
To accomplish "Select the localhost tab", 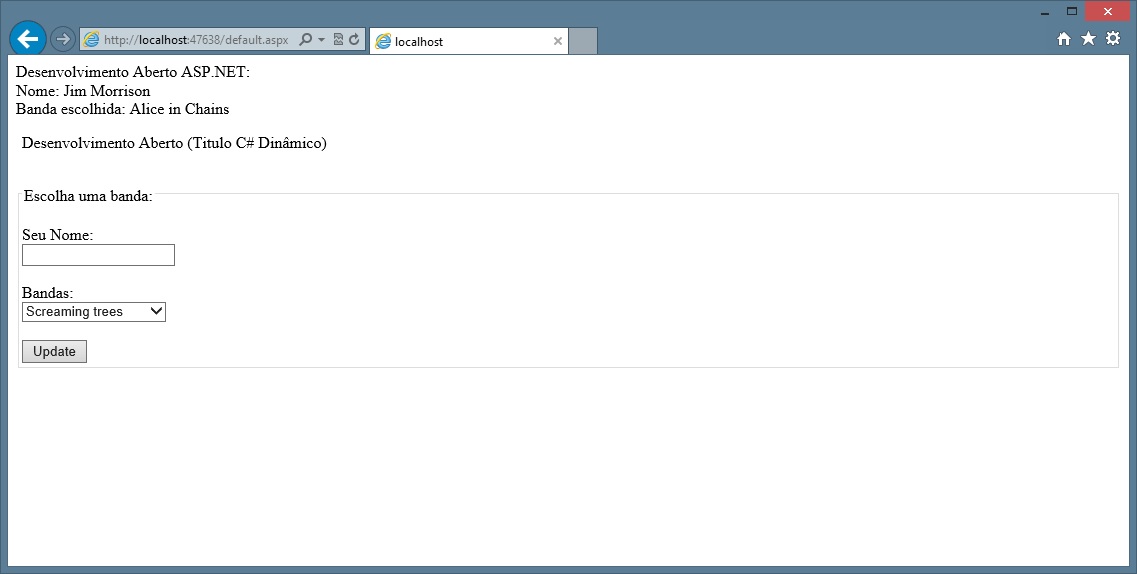I will tap(460, 41).
